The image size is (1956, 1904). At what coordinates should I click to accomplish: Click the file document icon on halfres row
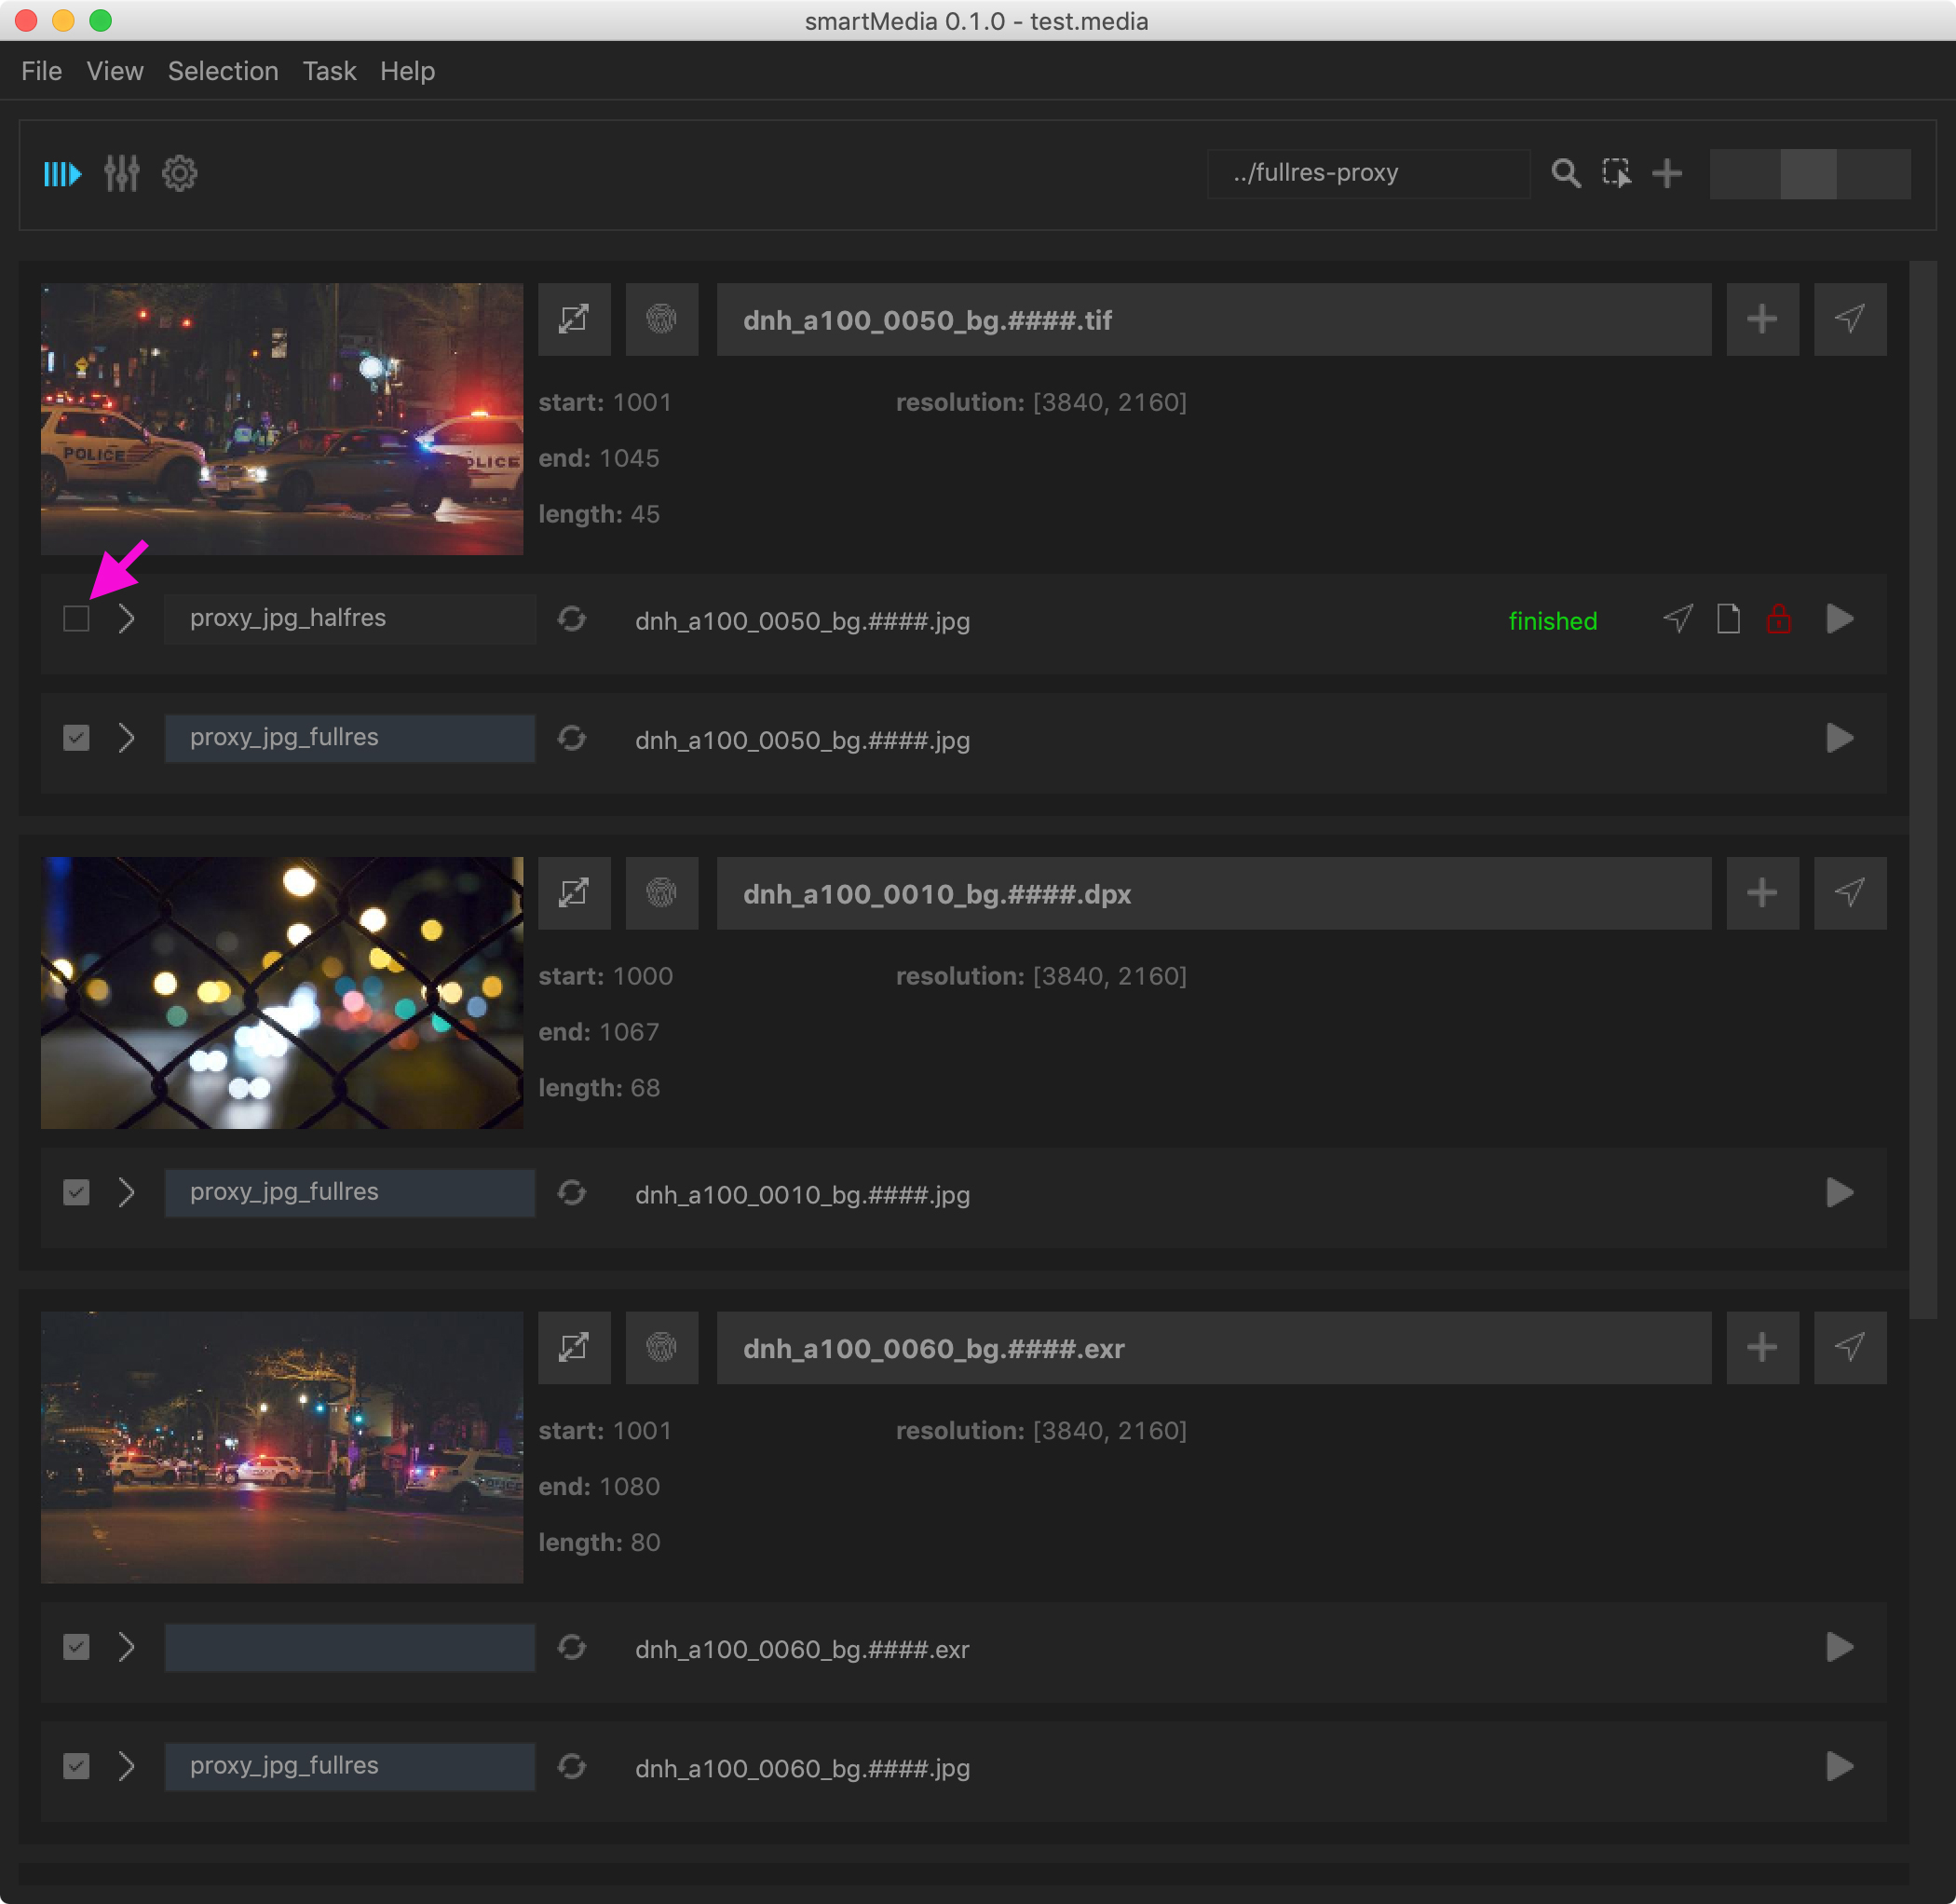tap(1728, 619)
